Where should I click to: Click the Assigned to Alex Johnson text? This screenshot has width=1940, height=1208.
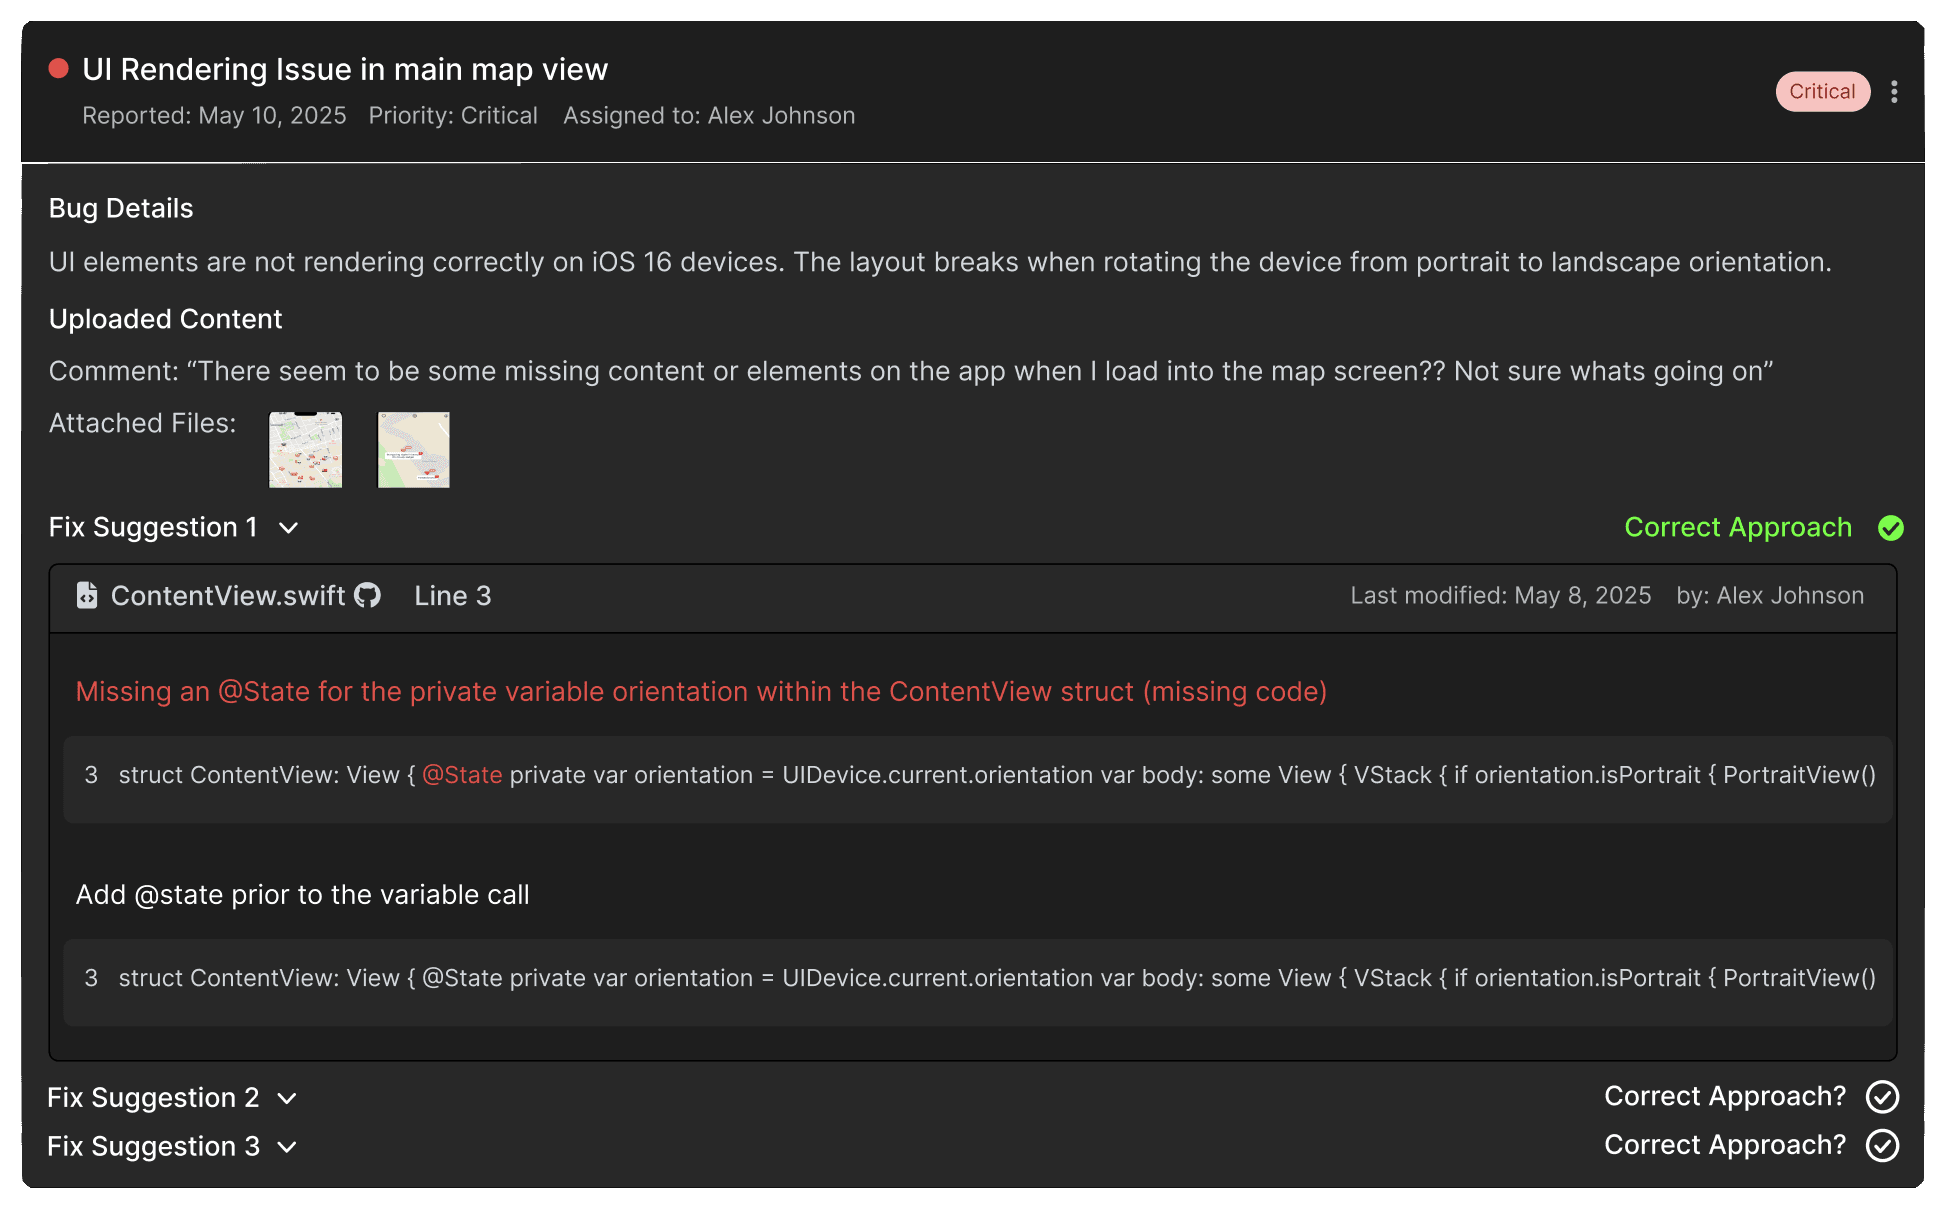(709, 116)
